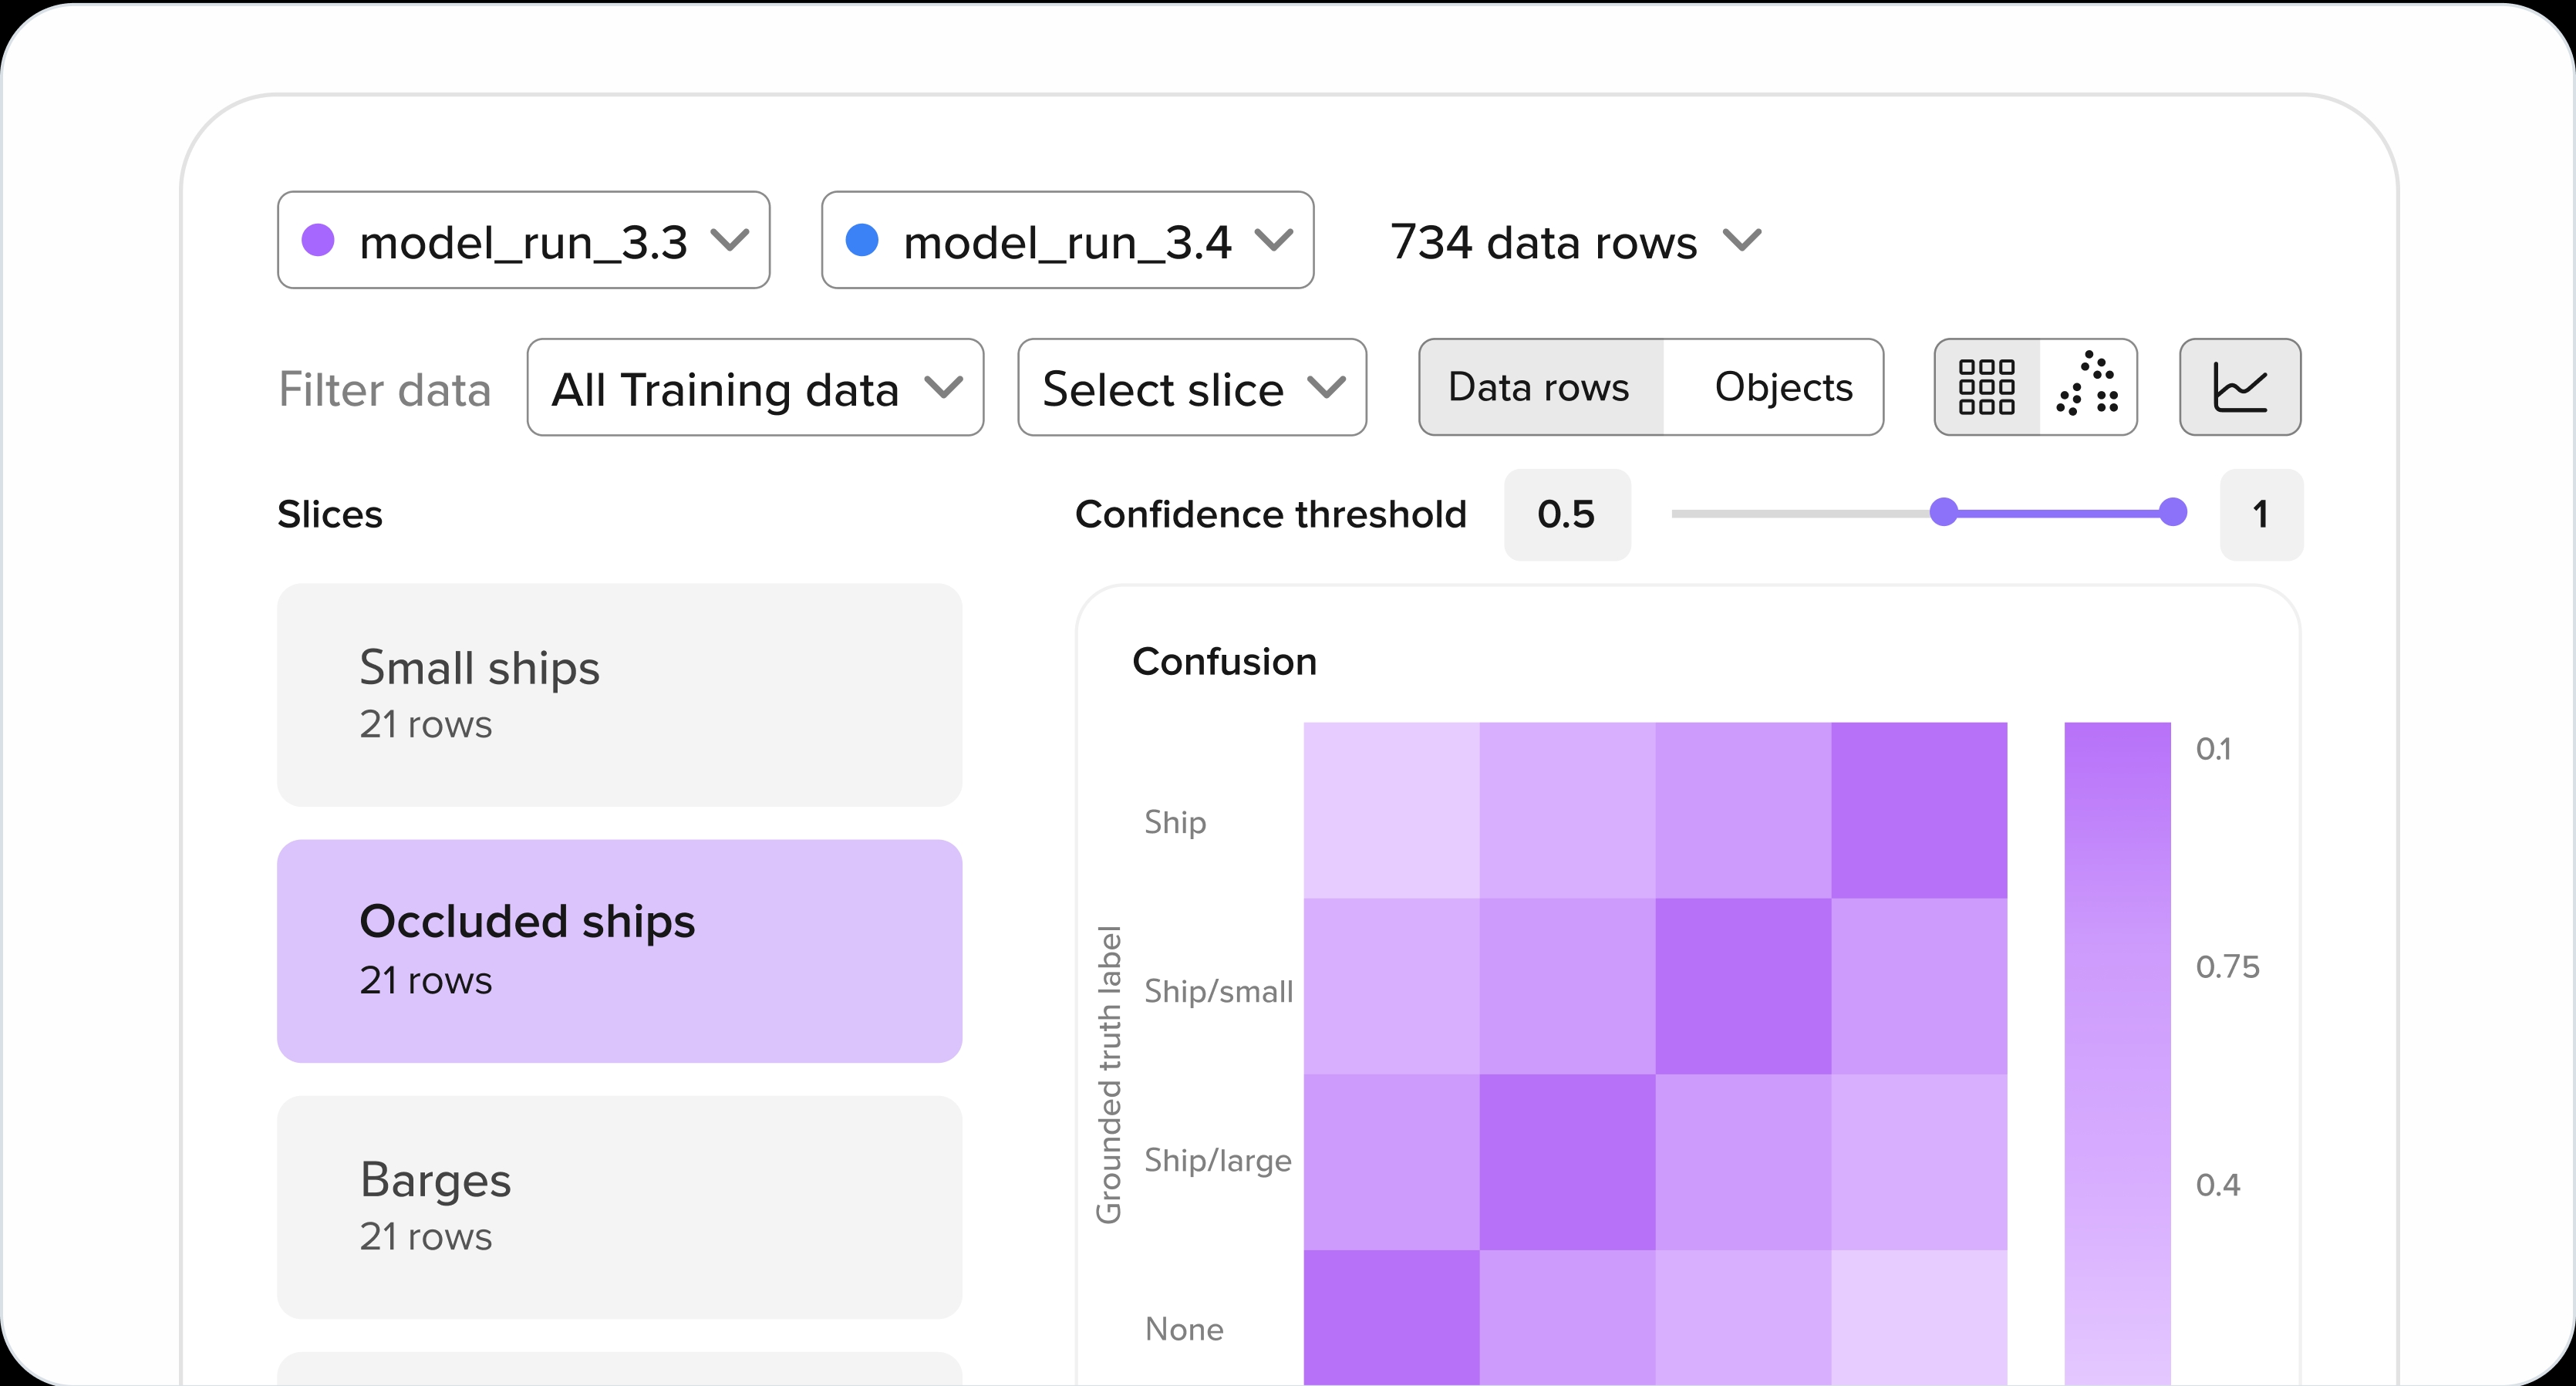Switch to grid view icon
Screen dimensions: 2576x1386
pyautogui.click(x=1986, y=387)
